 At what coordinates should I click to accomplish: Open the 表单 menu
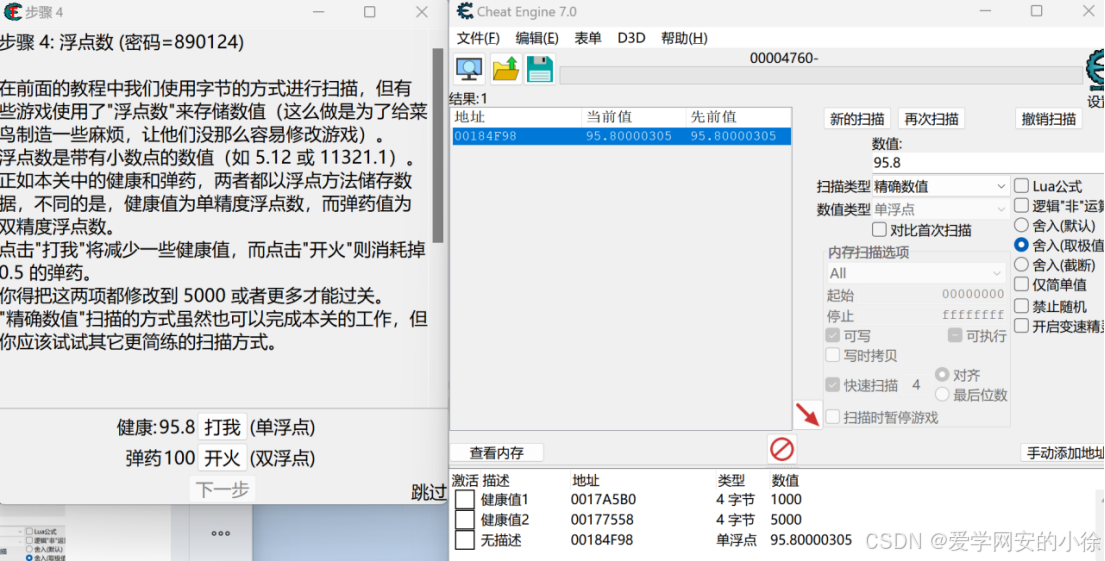pyautogui.click(x=588, y=38)
